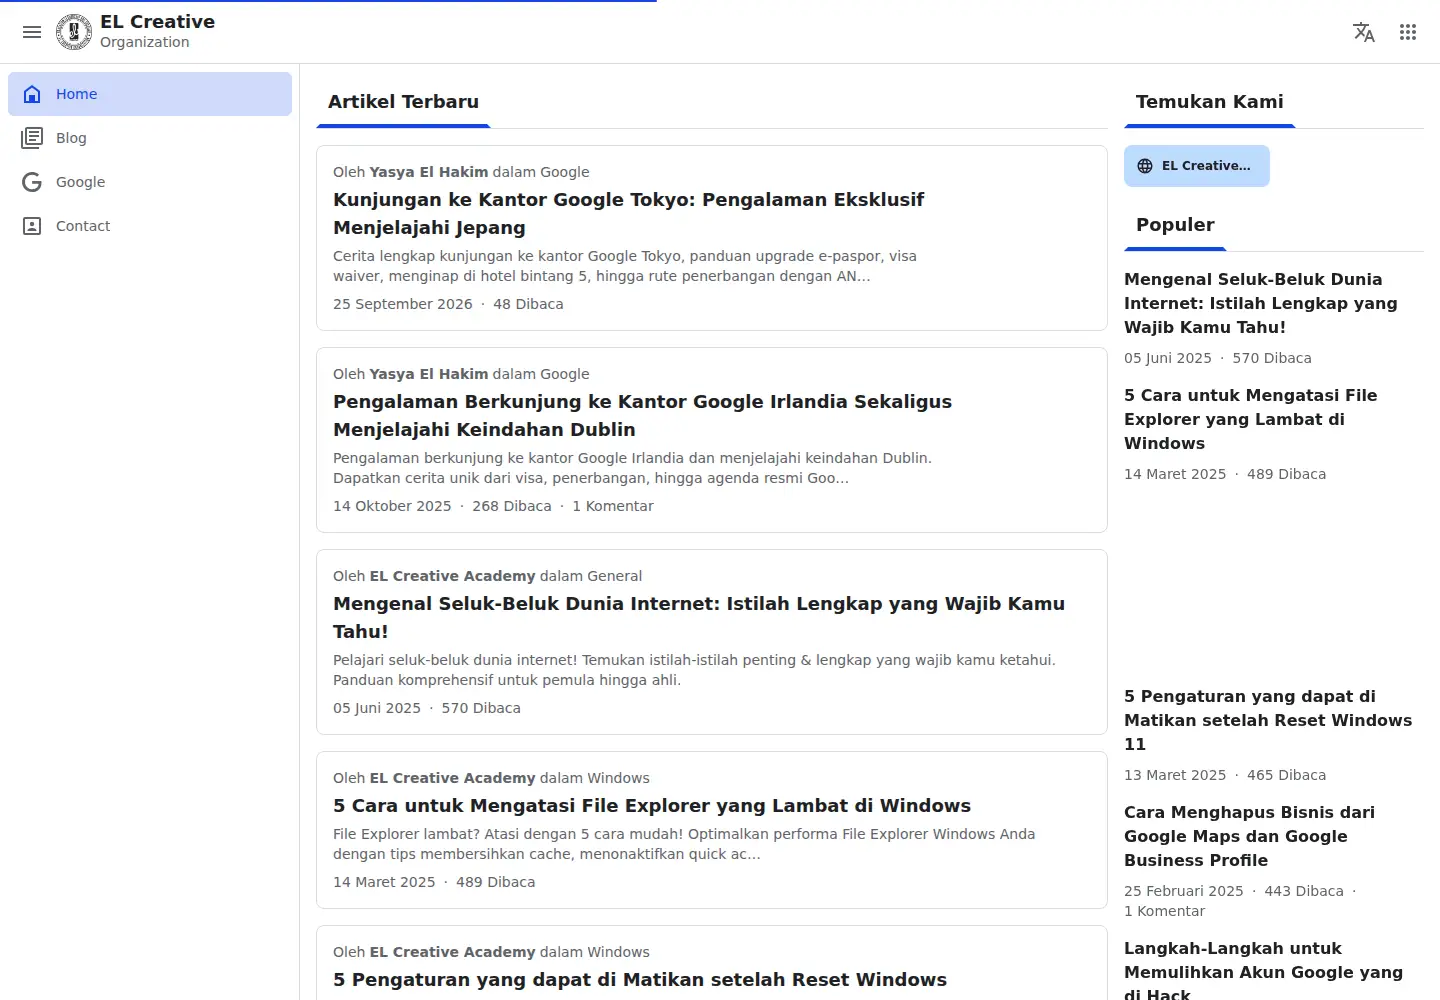The width and height of the screenshot is (1440, 1000).
Task: Click the EL Creative logo emblem
Action: click(x=74, y=32)
